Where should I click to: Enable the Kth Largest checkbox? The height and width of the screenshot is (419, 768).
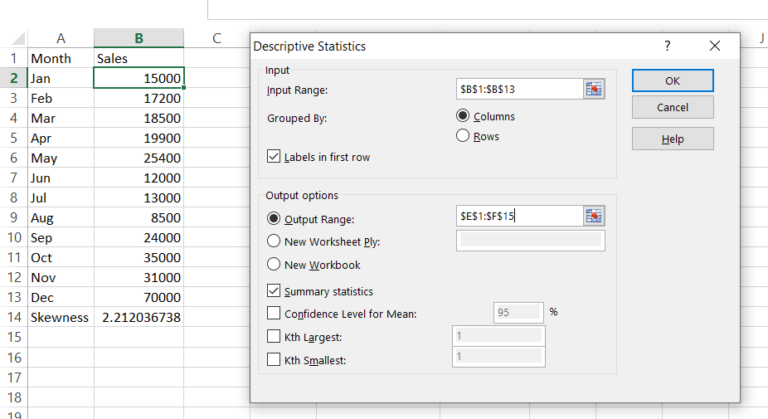pyautogui.click(x=274, y=336)
